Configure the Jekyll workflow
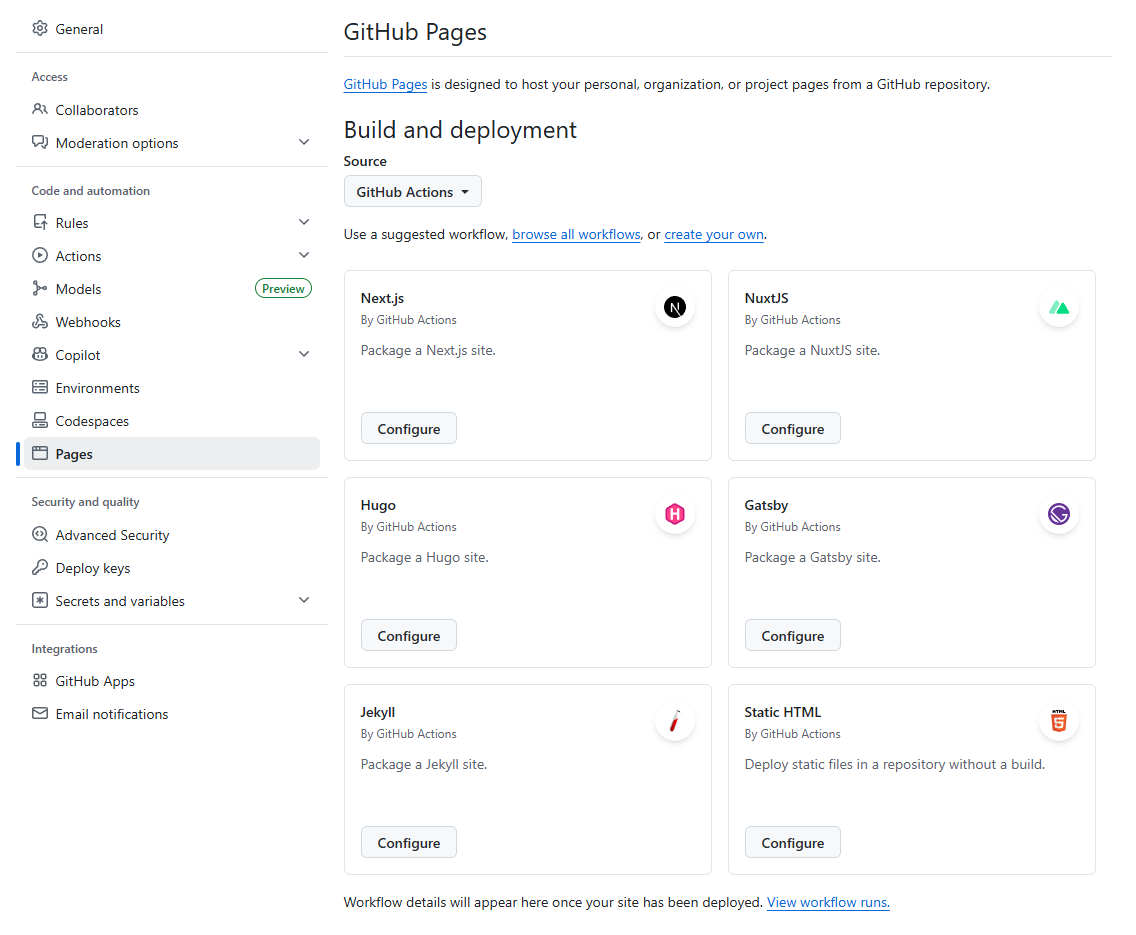Viewport: 1136px width, 935px height. (x=409, y=843)
